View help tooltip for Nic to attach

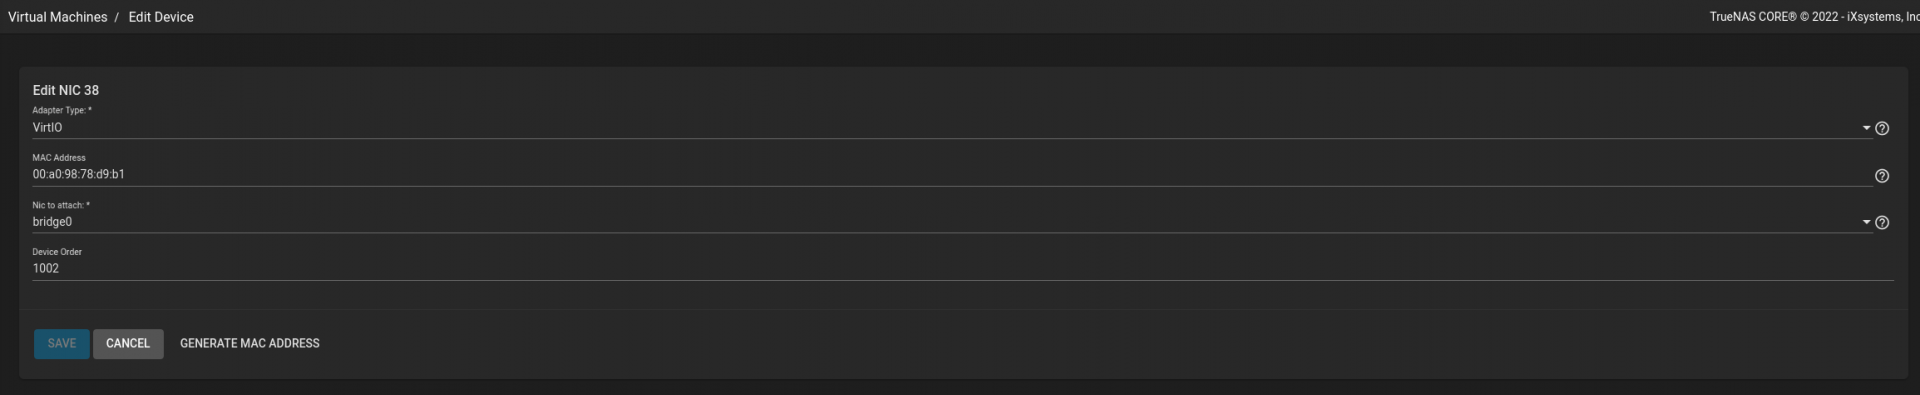click(x=1881, y=223)
